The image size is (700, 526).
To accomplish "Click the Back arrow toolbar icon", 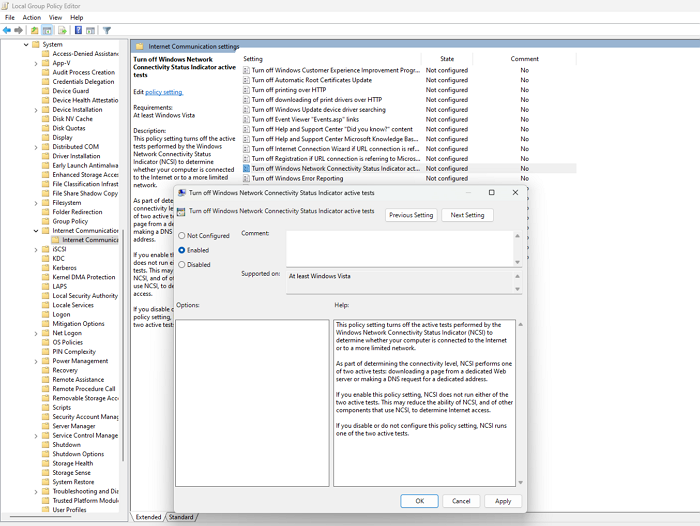I will click(7, 30).
